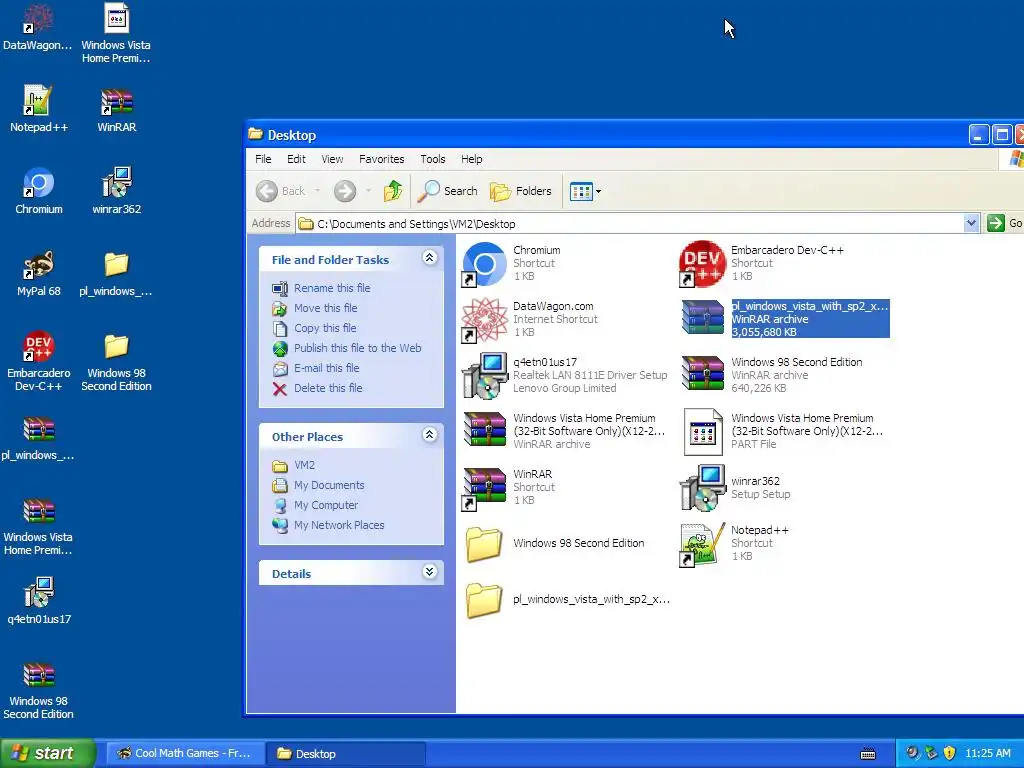
Task: Click the Up folder toolbar icon
Action: point(392,191)
